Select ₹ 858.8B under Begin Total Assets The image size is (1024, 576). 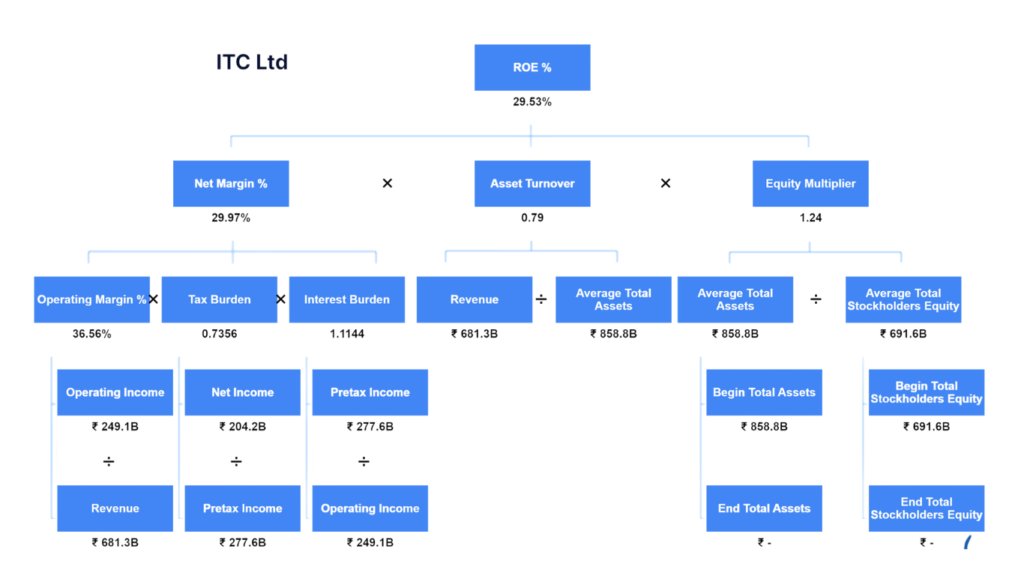coord(764,426)
